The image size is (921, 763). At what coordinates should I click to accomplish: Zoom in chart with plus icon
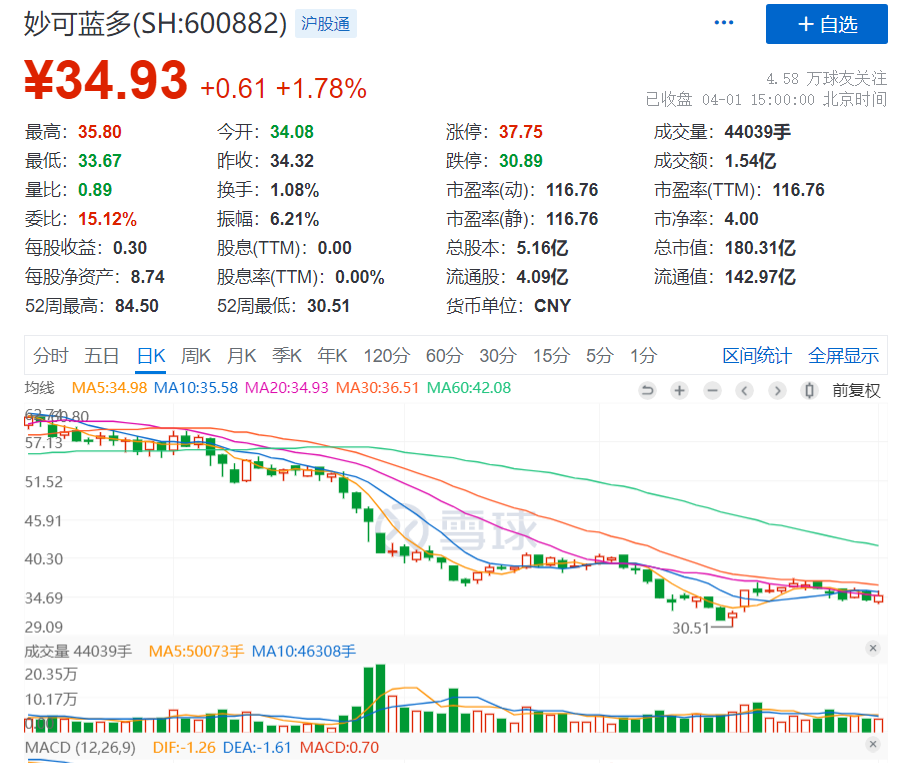[680, 390]
